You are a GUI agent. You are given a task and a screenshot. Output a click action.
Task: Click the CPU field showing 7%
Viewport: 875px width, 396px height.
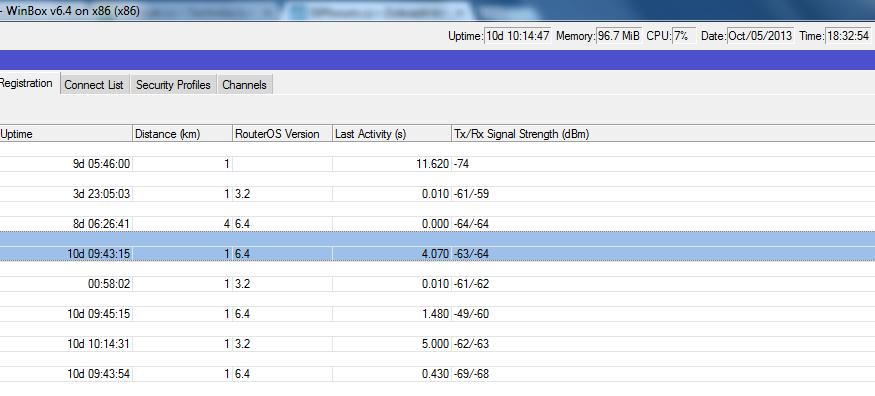coord(684,36)
